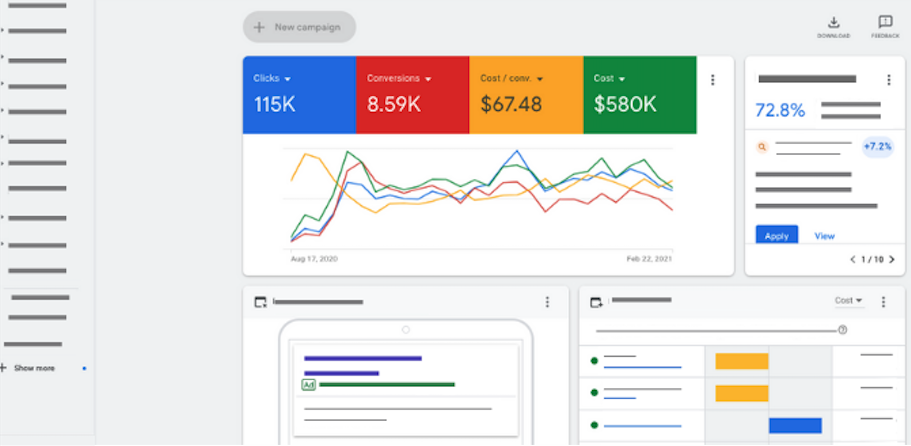
Task: Click the +7.2% score badge
Action: 877,147
